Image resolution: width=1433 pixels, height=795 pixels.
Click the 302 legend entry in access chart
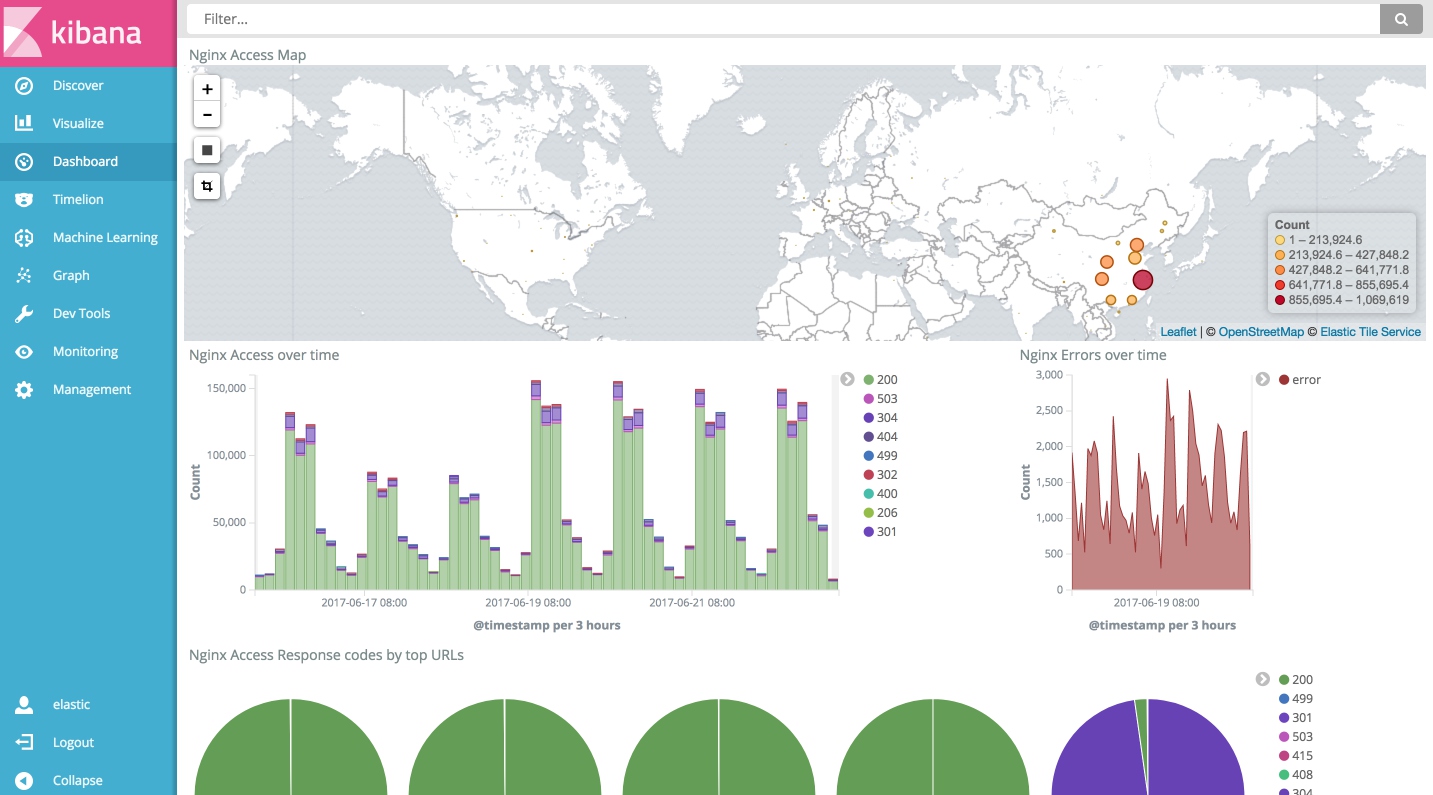click(x=880, y=475)
